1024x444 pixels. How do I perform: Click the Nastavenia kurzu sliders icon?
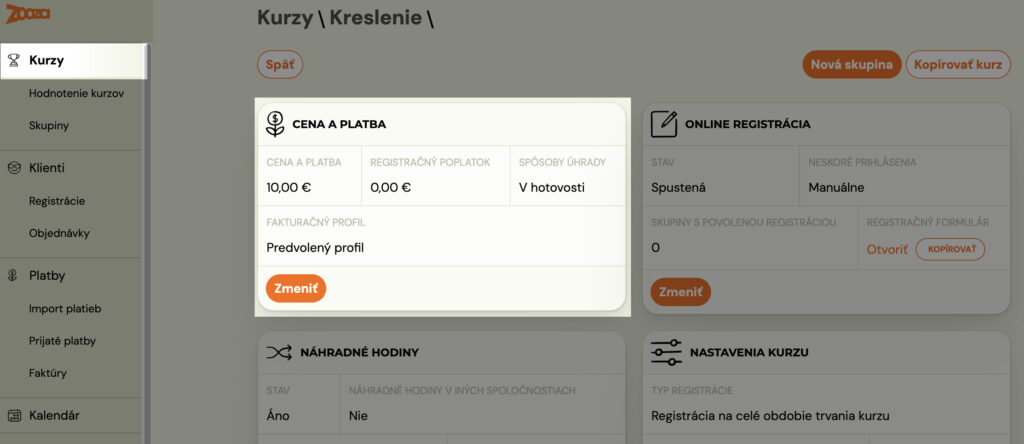point(666,352)
